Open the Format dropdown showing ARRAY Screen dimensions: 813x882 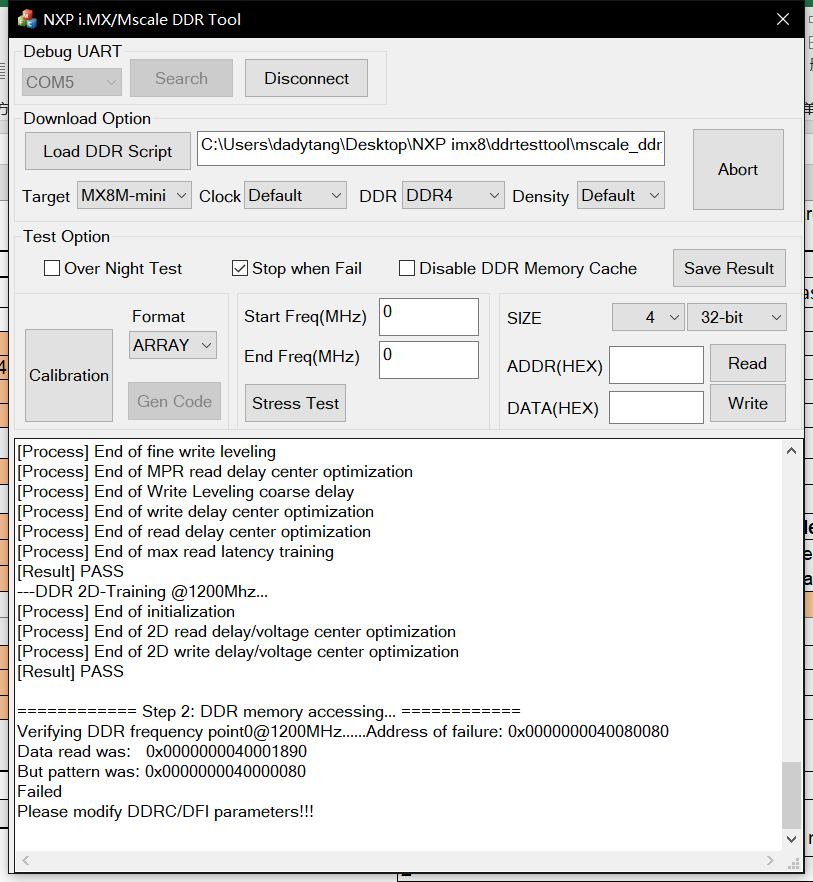pos(174,345)
